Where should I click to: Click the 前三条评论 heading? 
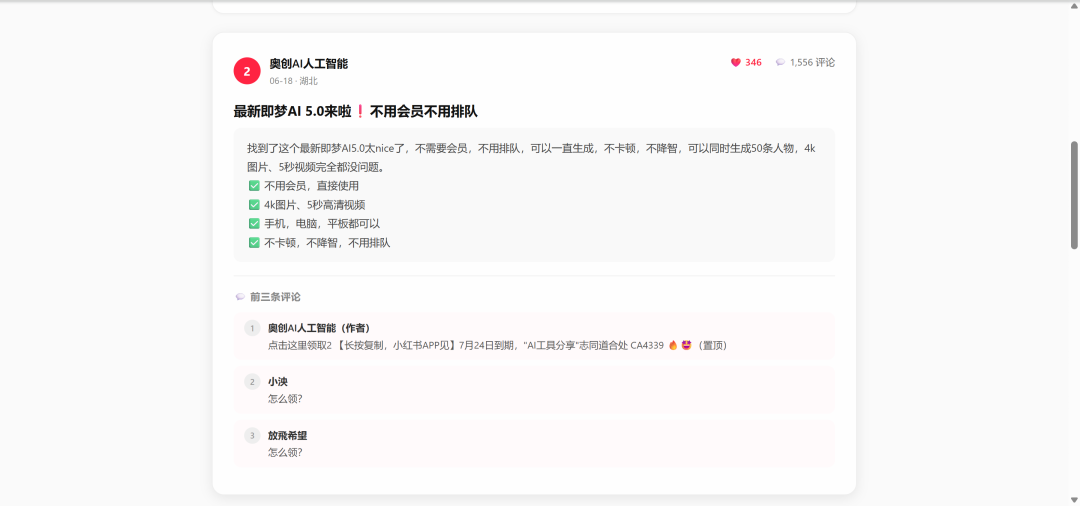pos(275,297)
